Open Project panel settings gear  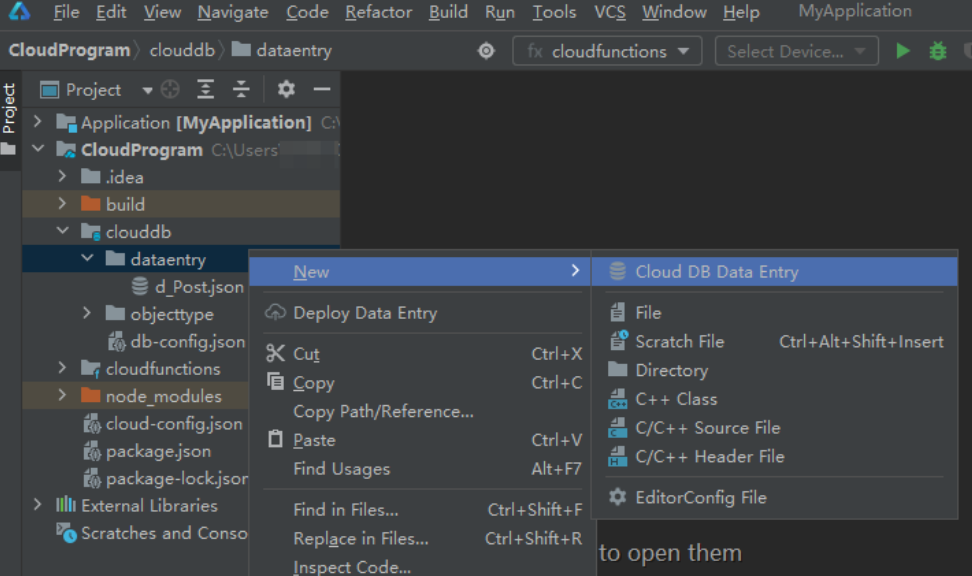(x=286, y=89)
